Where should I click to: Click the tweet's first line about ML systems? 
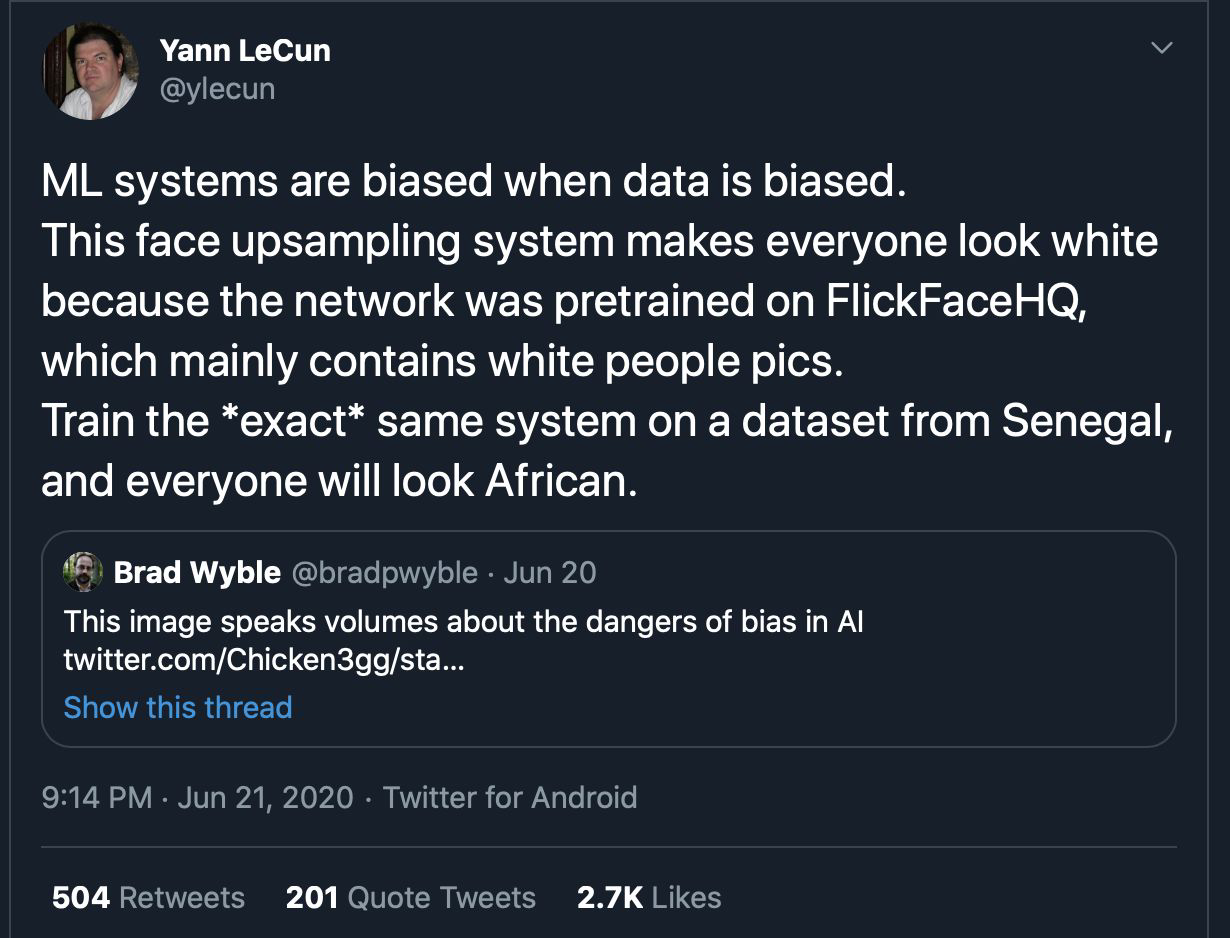(x=473, y=181)
